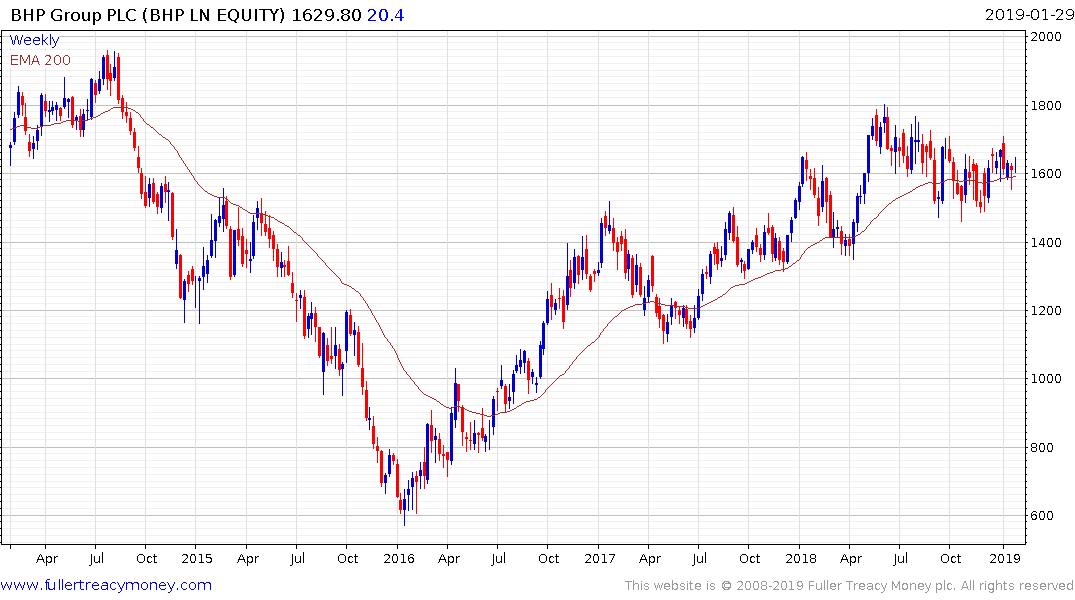1075x600 pixels.
Task: Click the Weekly timeframe label
Action: (34, 41)
